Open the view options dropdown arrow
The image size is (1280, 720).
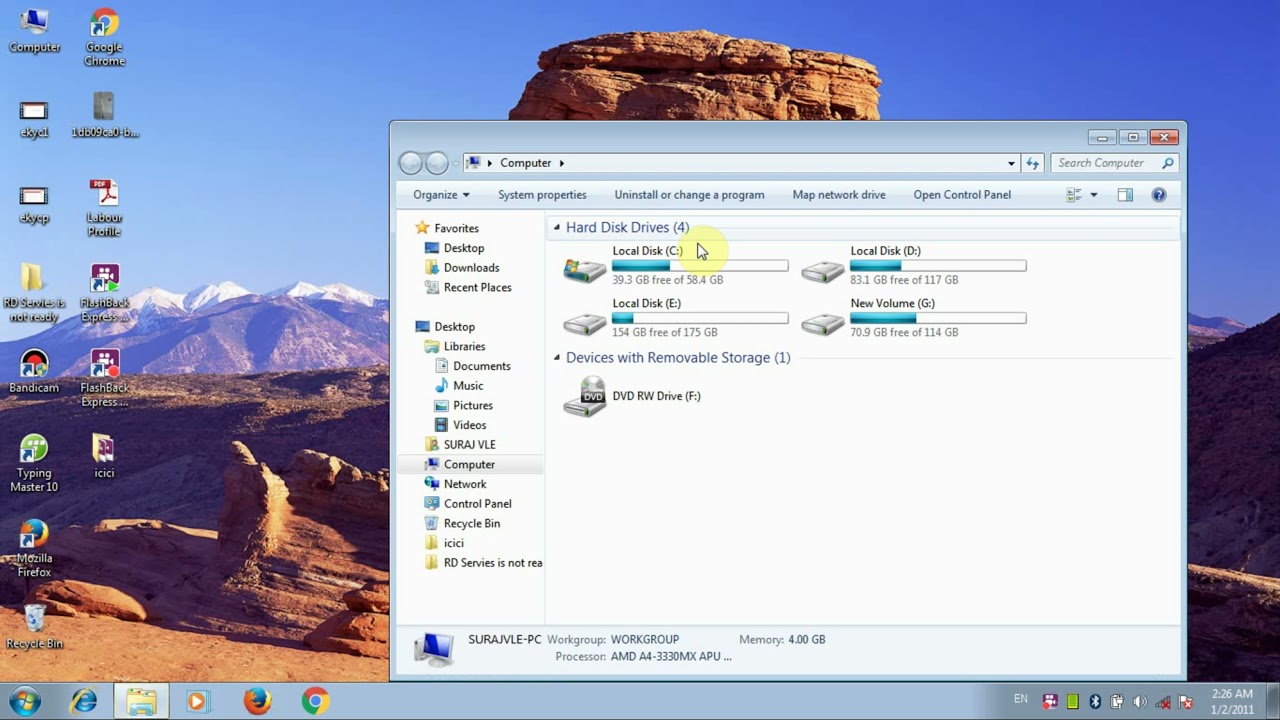coord(1094,195)
